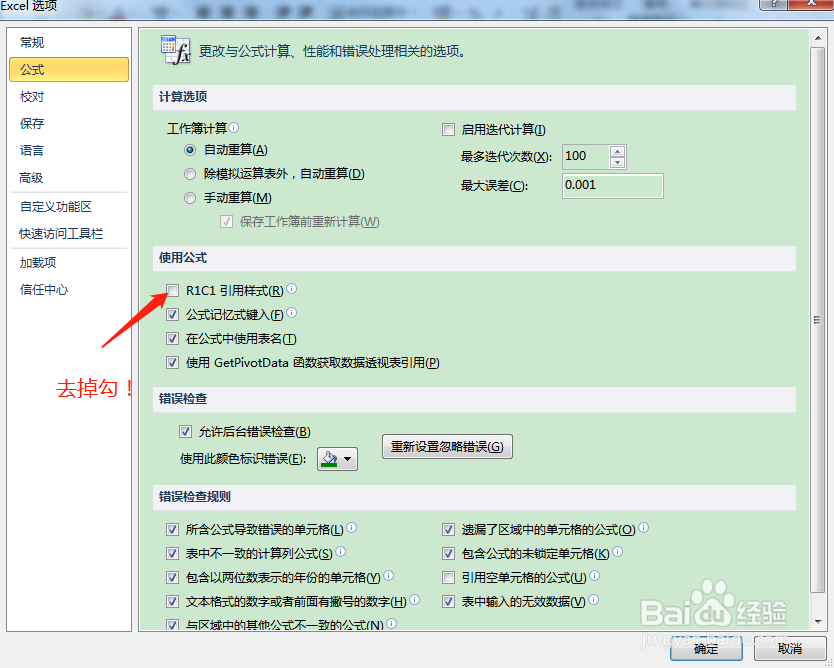The image size is (834, 668).
Task: Click the 确定 button to confirm
Action: click(x=706, y=648)
